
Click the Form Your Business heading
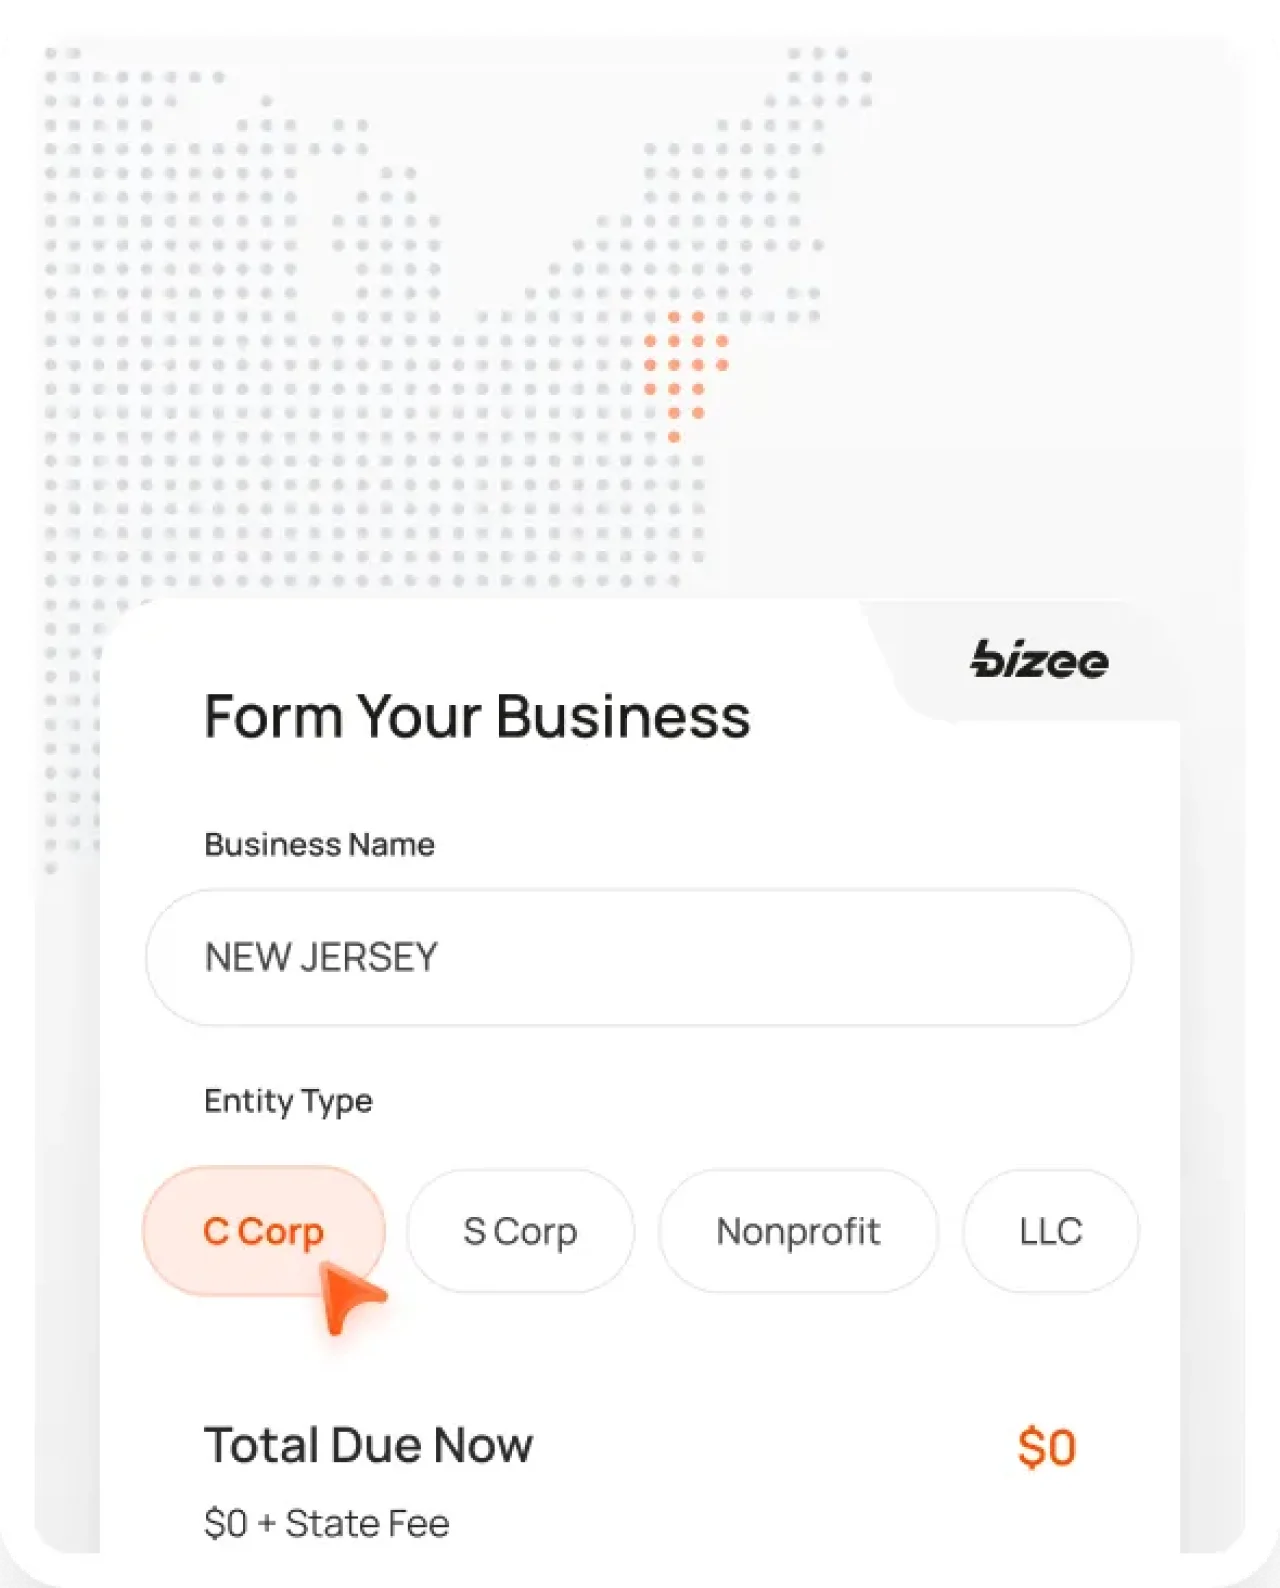(478, 716)
